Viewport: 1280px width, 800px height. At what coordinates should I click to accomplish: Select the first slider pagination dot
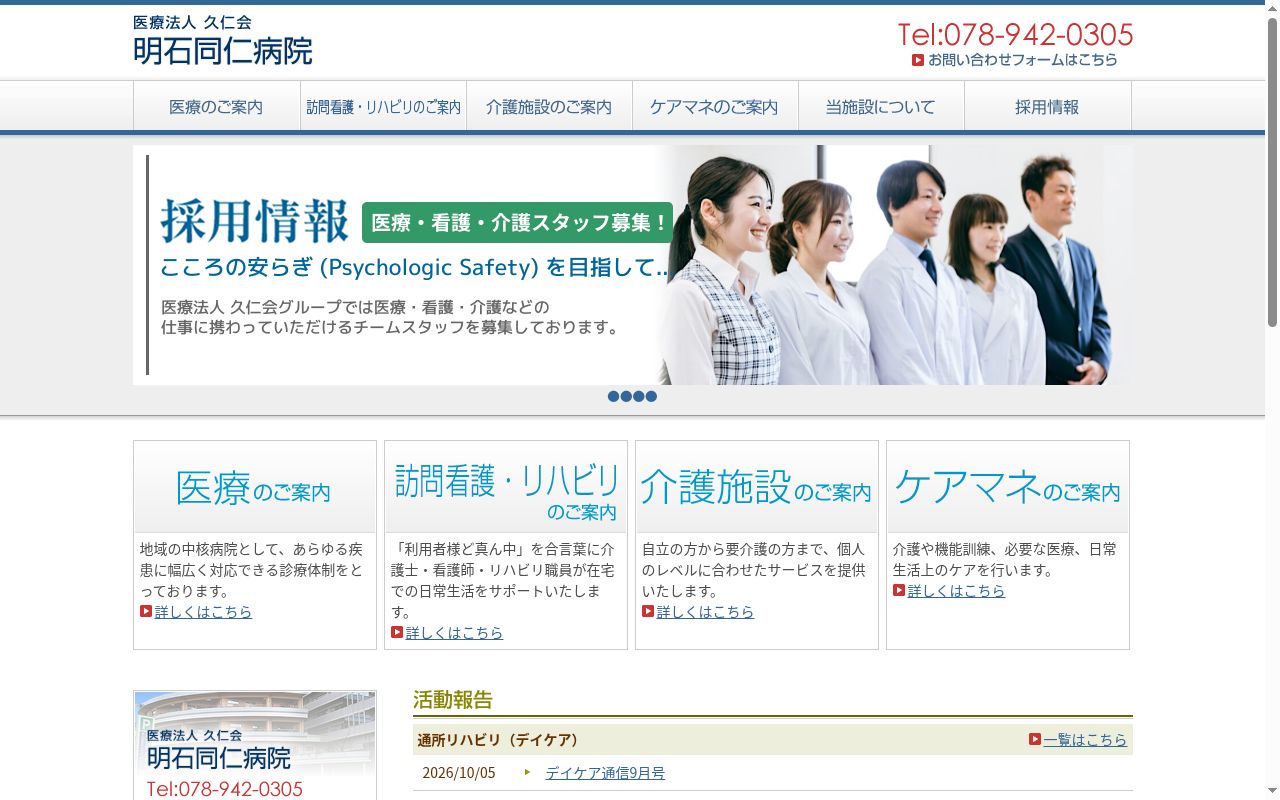click(x=614, y=396)
